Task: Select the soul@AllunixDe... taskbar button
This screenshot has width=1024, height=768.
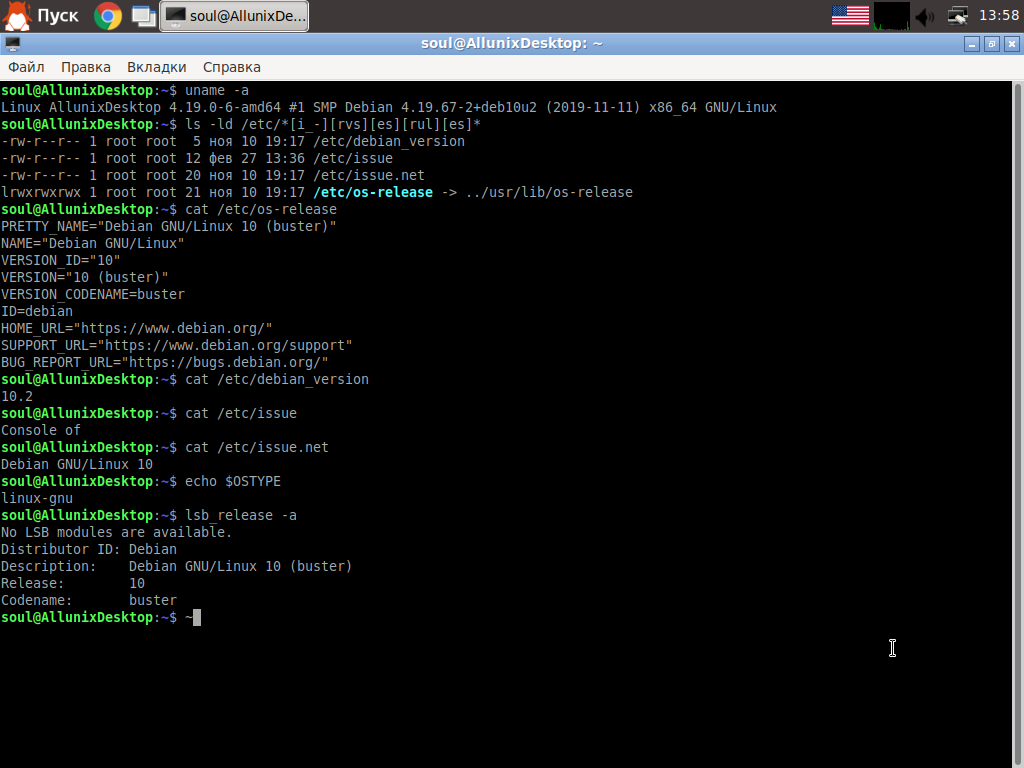Action: click(234, 16)
